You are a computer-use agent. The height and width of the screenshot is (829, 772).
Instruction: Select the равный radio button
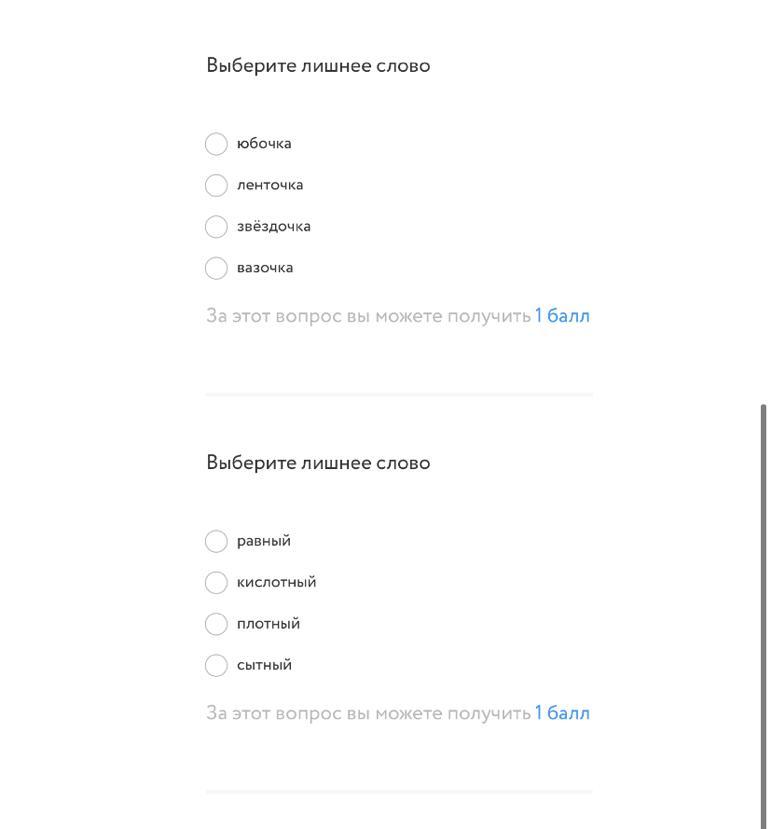coord(216,541)
